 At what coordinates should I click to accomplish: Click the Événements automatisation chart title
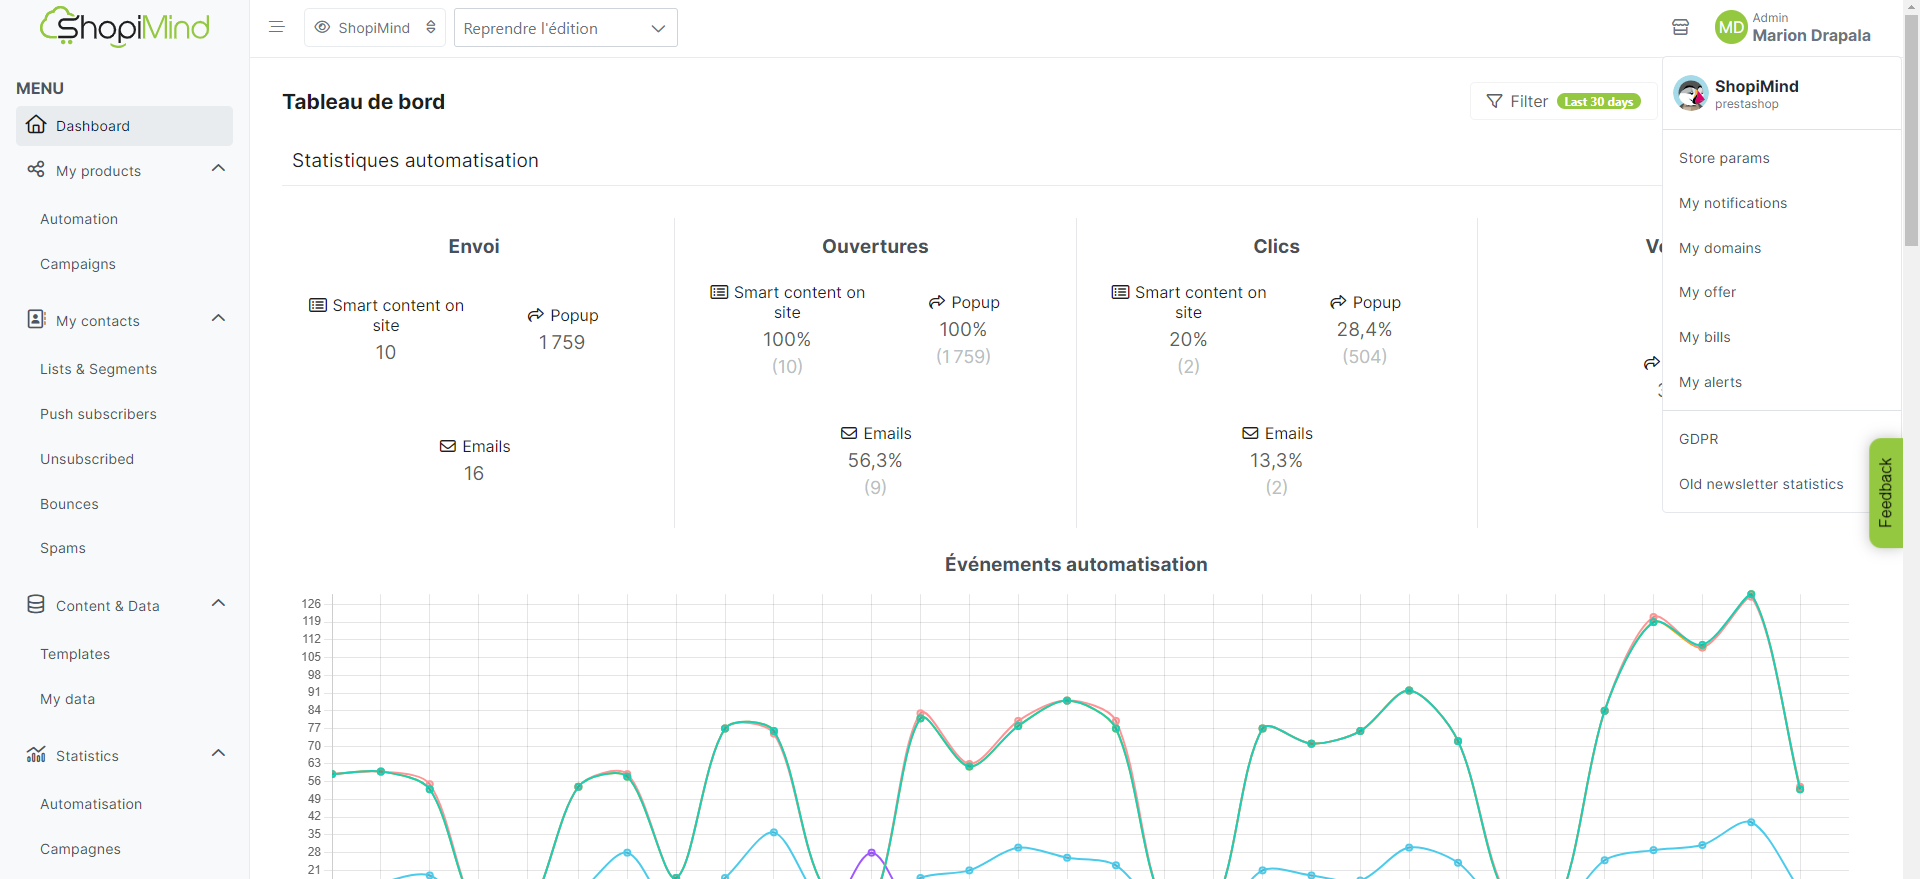click(x=1076, y=565)
